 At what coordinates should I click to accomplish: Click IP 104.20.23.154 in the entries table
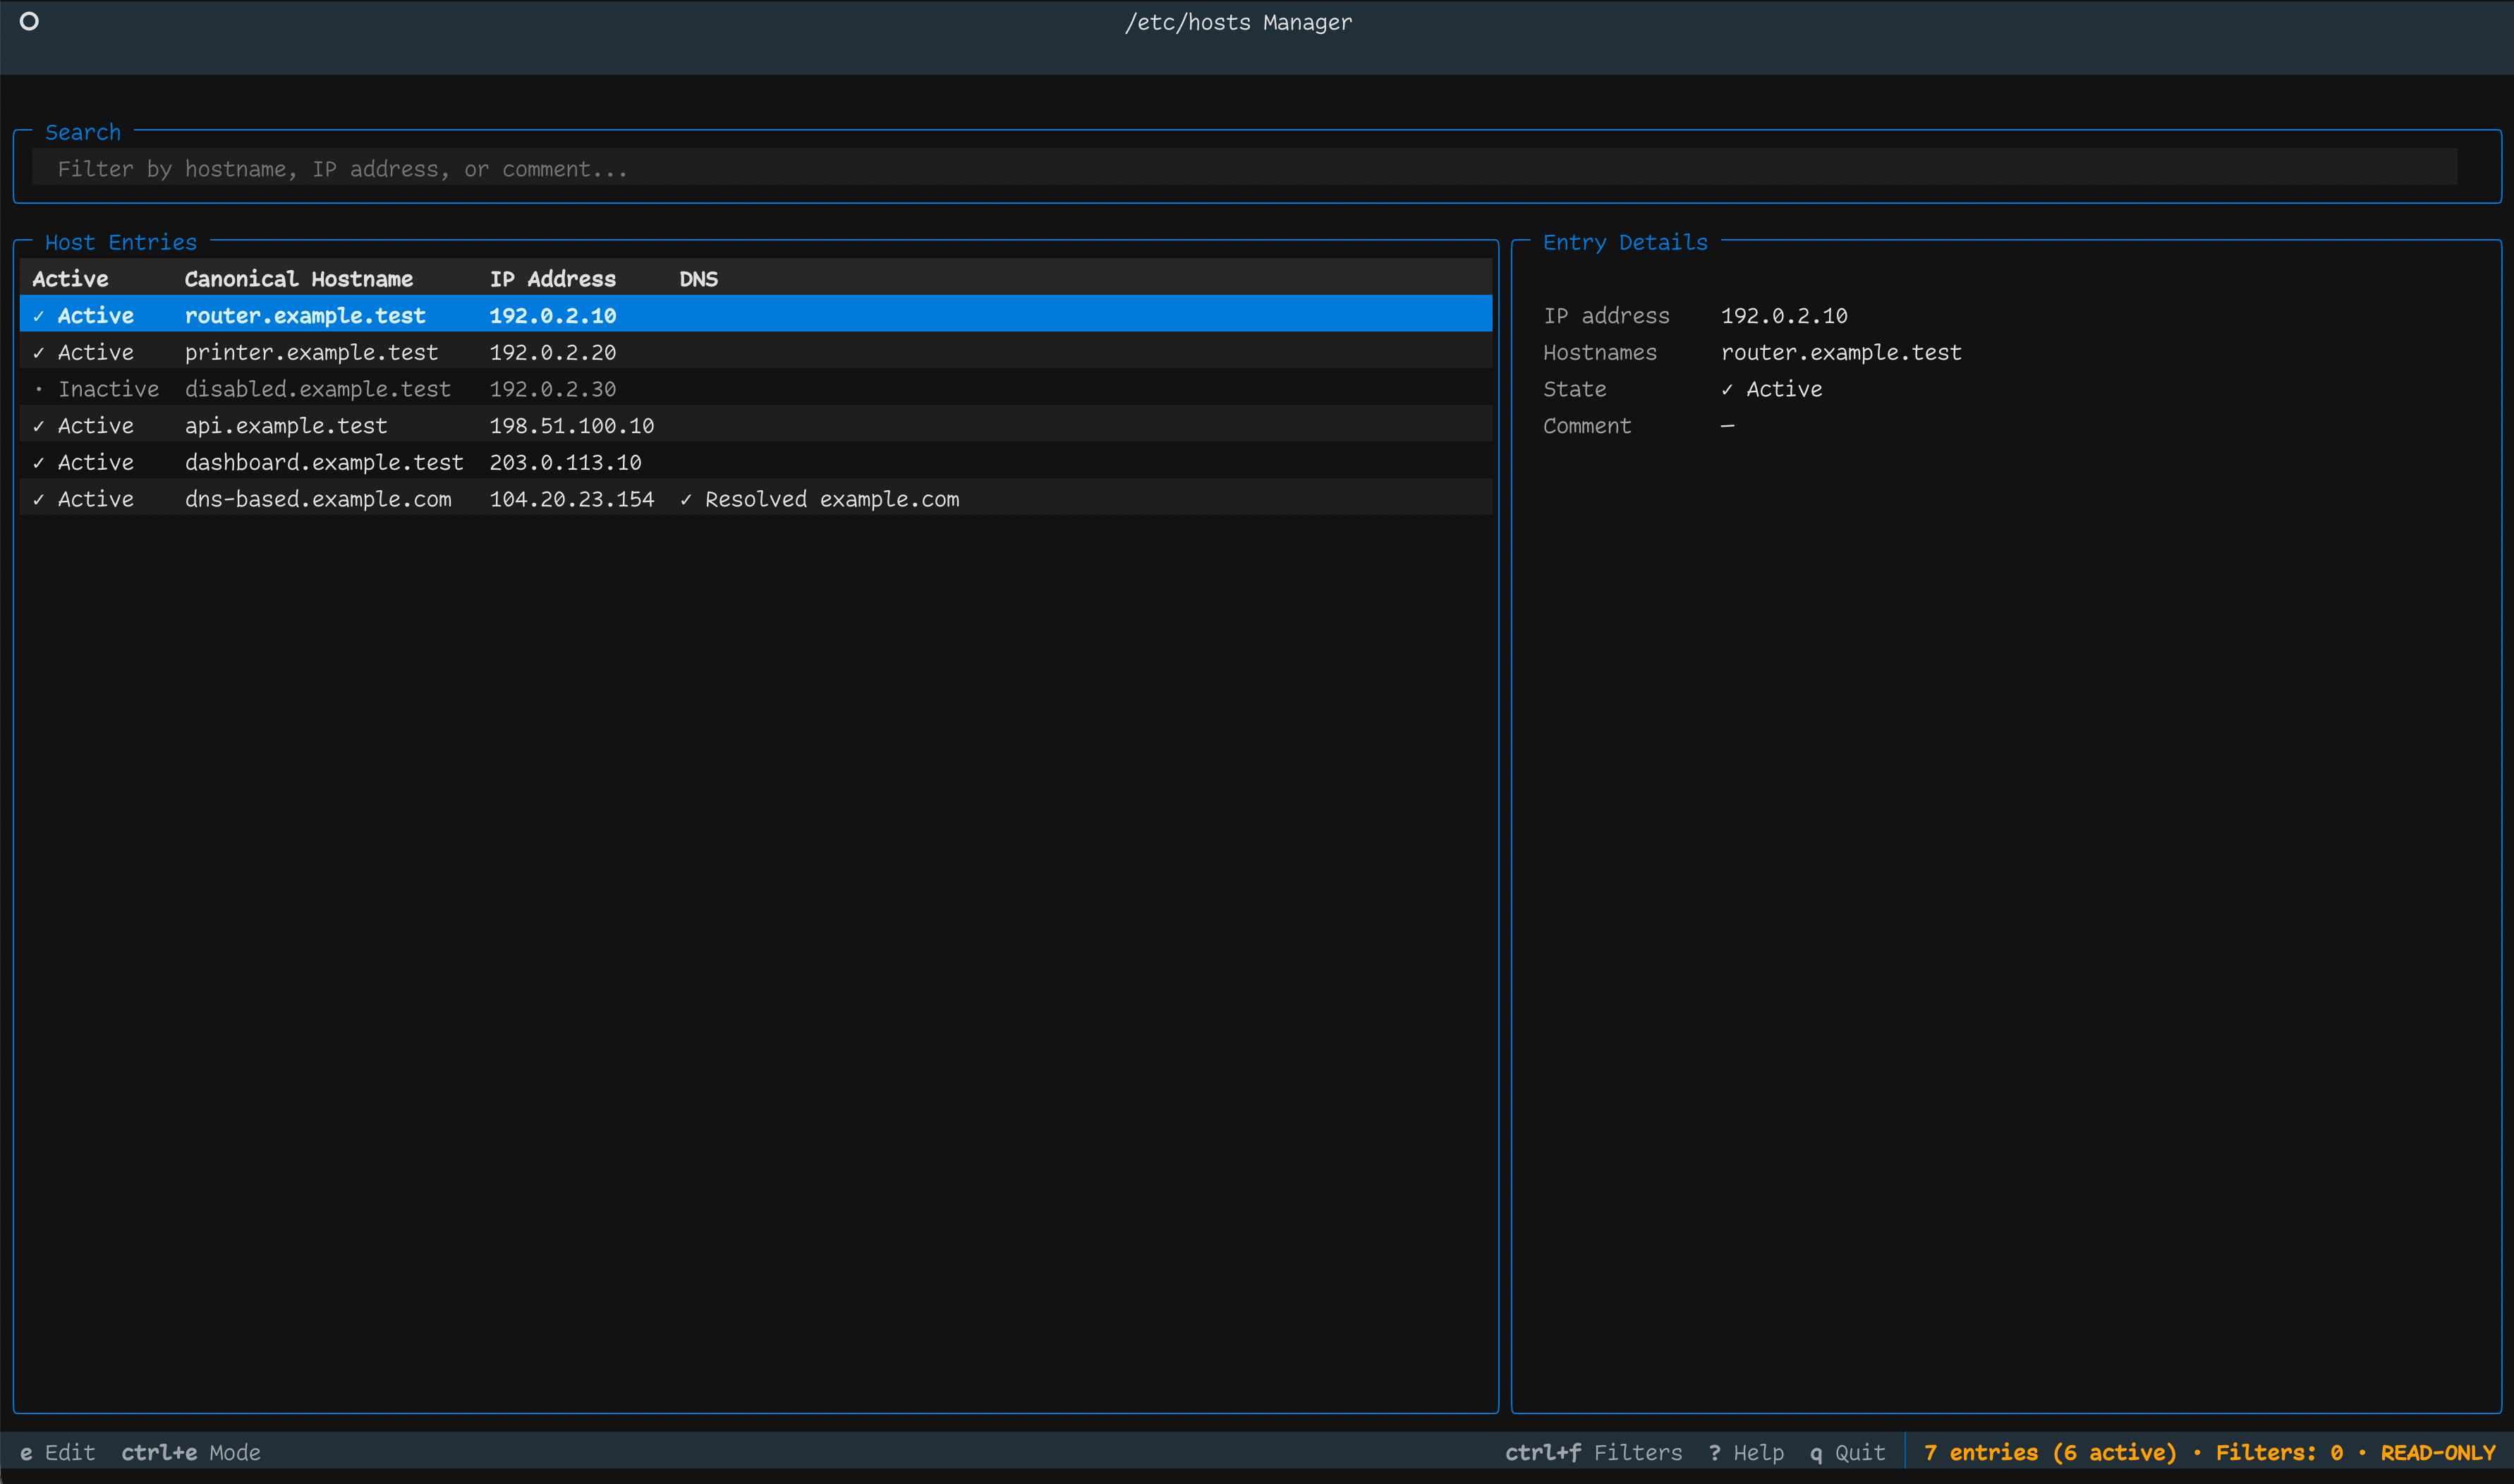click(571, 498)
